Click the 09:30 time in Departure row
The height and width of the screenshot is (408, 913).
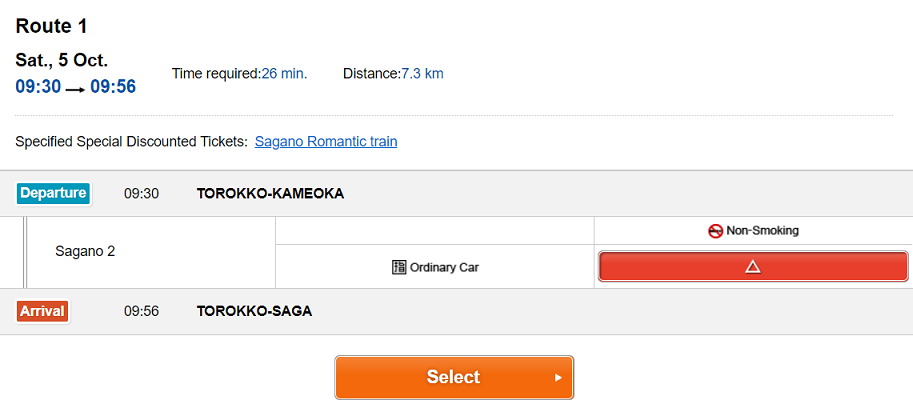click(x=141, y=193)
